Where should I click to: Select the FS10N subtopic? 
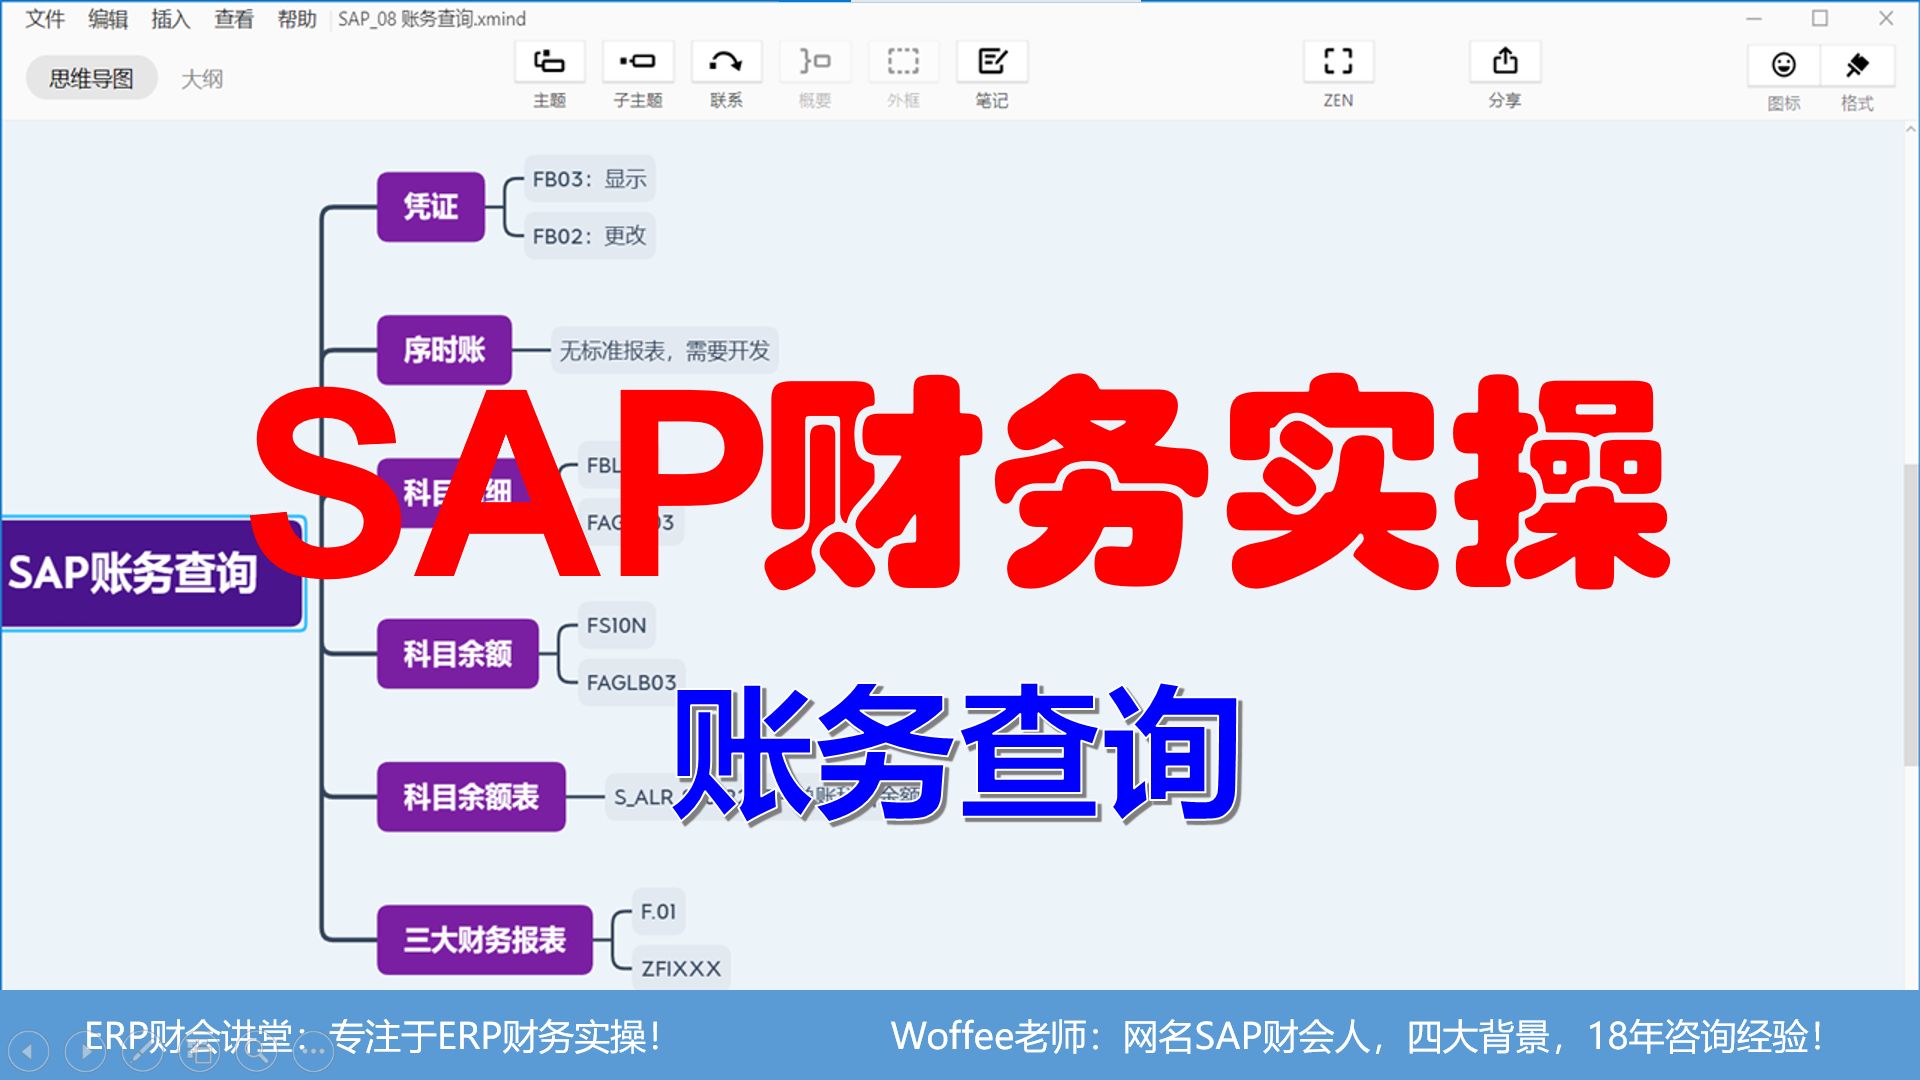[617, 626]
